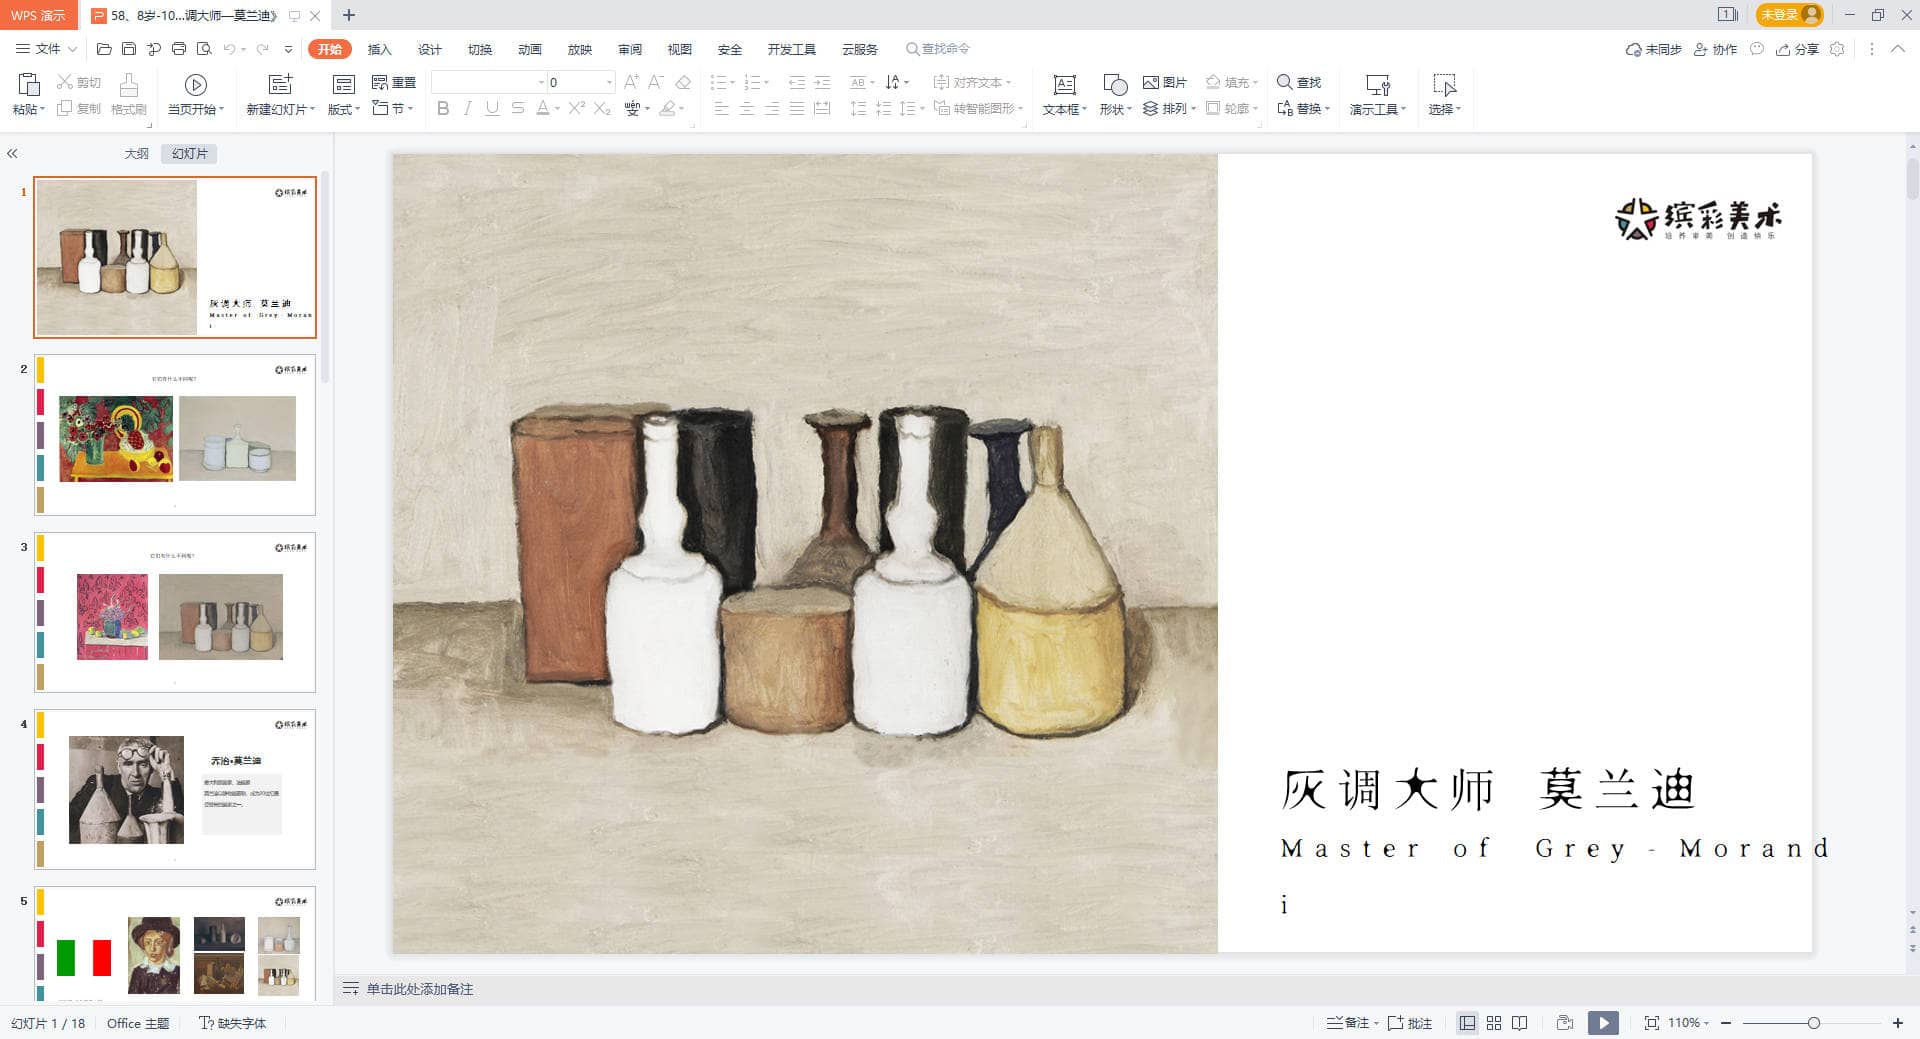
Task: Open the 切换 (Transitions) ribbon tab
Action: 480,49
